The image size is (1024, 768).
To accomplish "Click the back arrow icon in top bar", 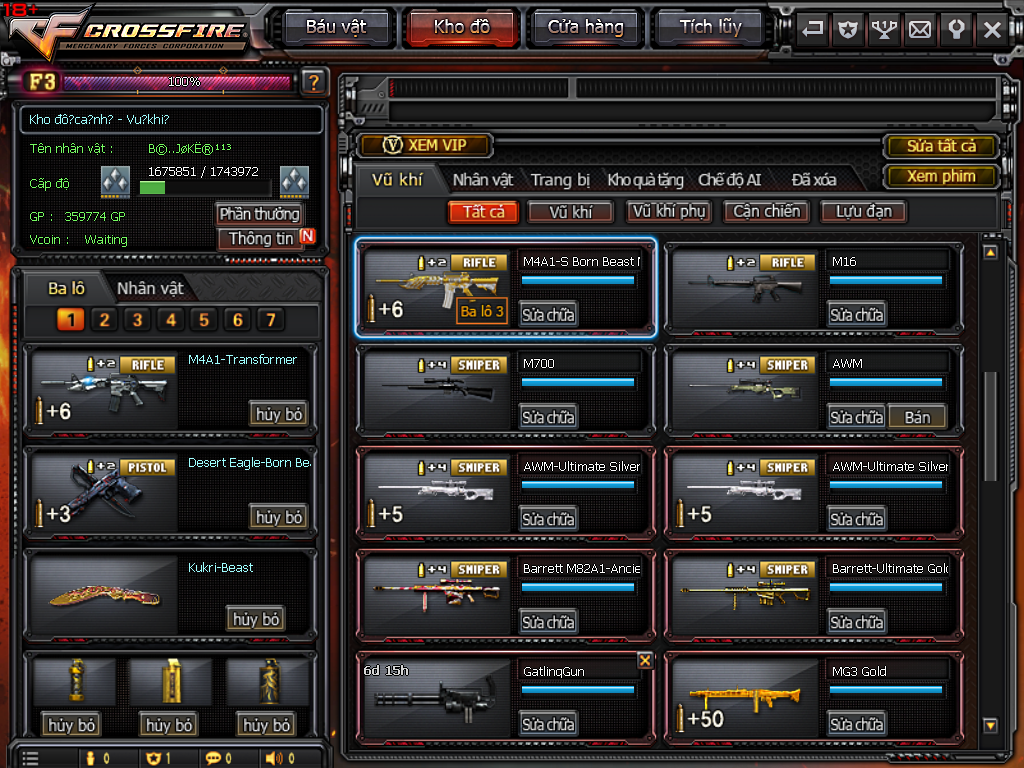I will pos(812,29).
